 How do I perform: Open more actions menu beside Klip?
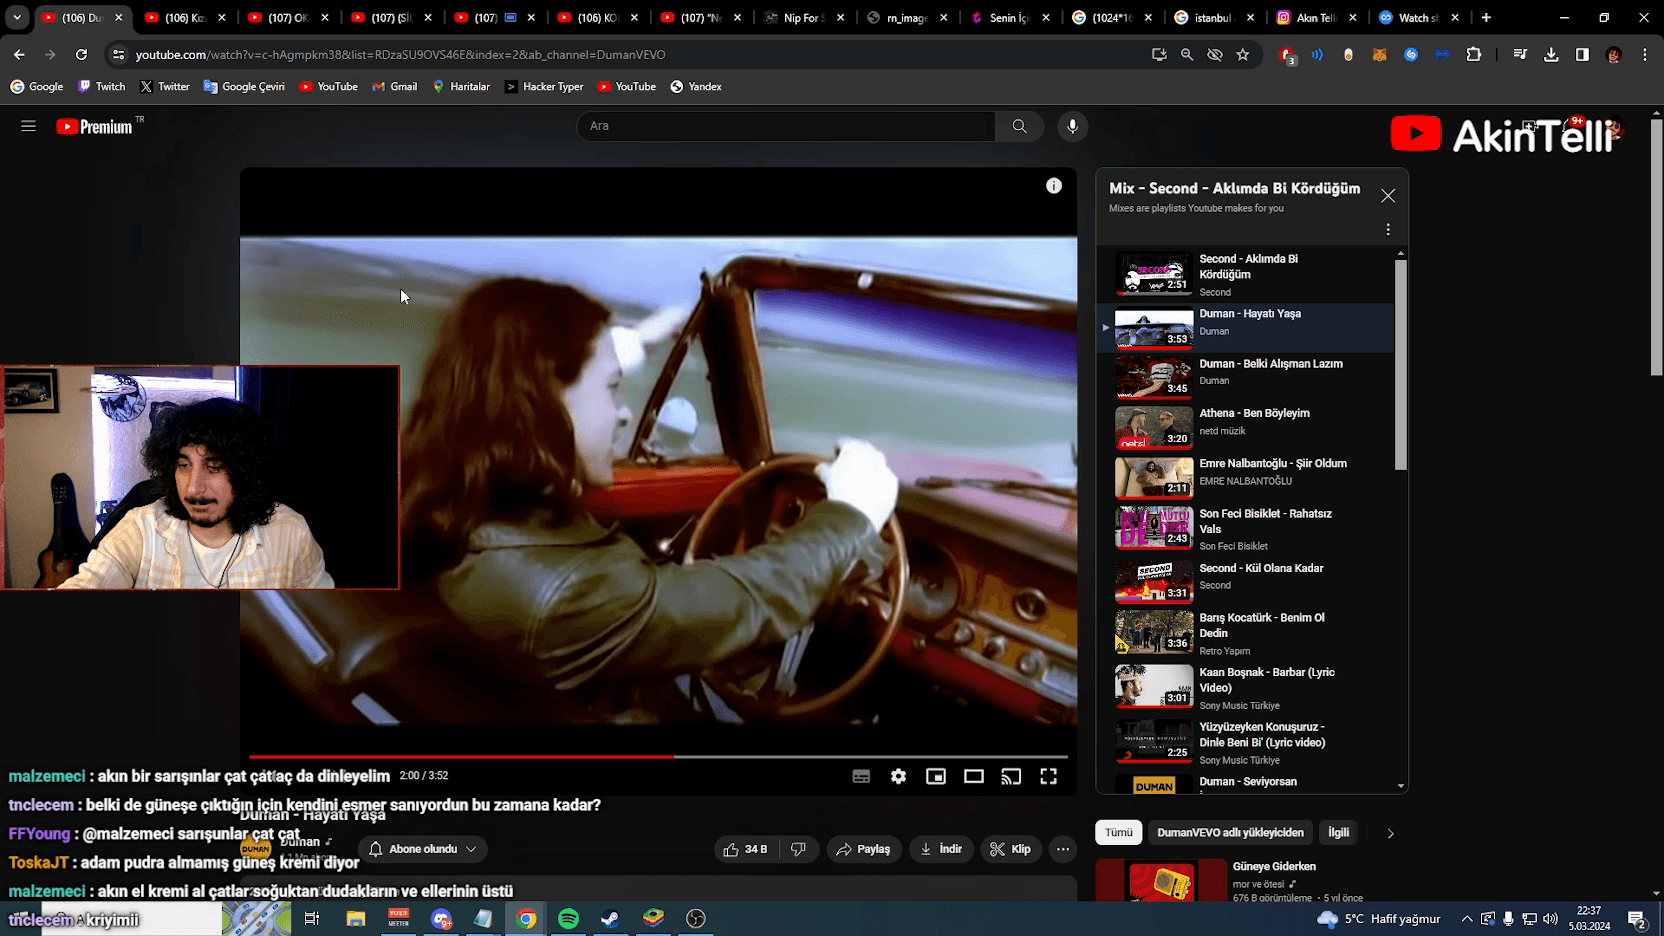(x=1063, y=849)
